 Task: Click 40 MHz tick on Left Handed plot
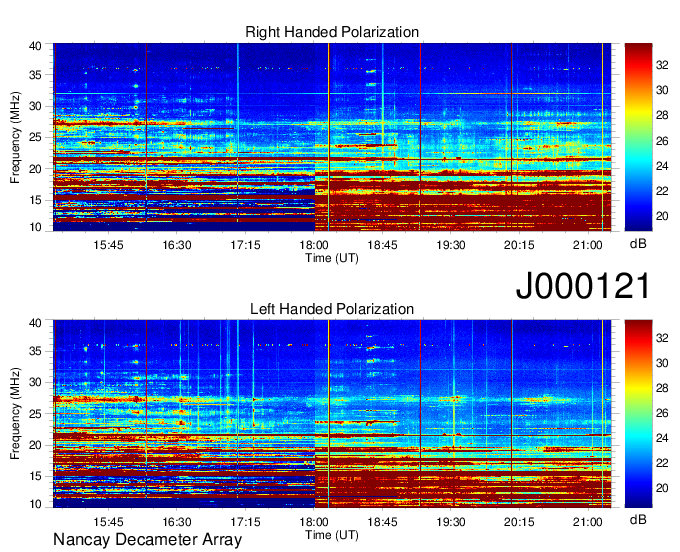[35, 323]
